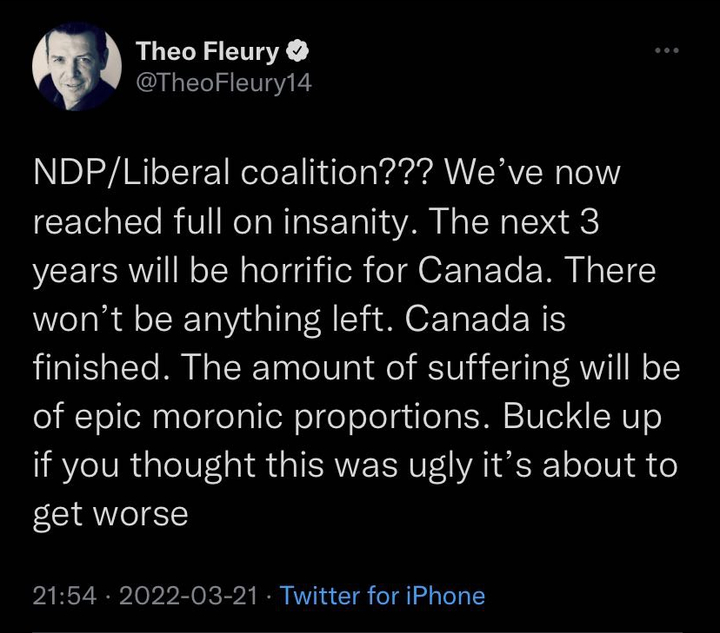The width and height of the screenshot is (720, 633).
Task: Click the words "The next 3 years"
Action: pyautogui.click(x=500, y=221)
